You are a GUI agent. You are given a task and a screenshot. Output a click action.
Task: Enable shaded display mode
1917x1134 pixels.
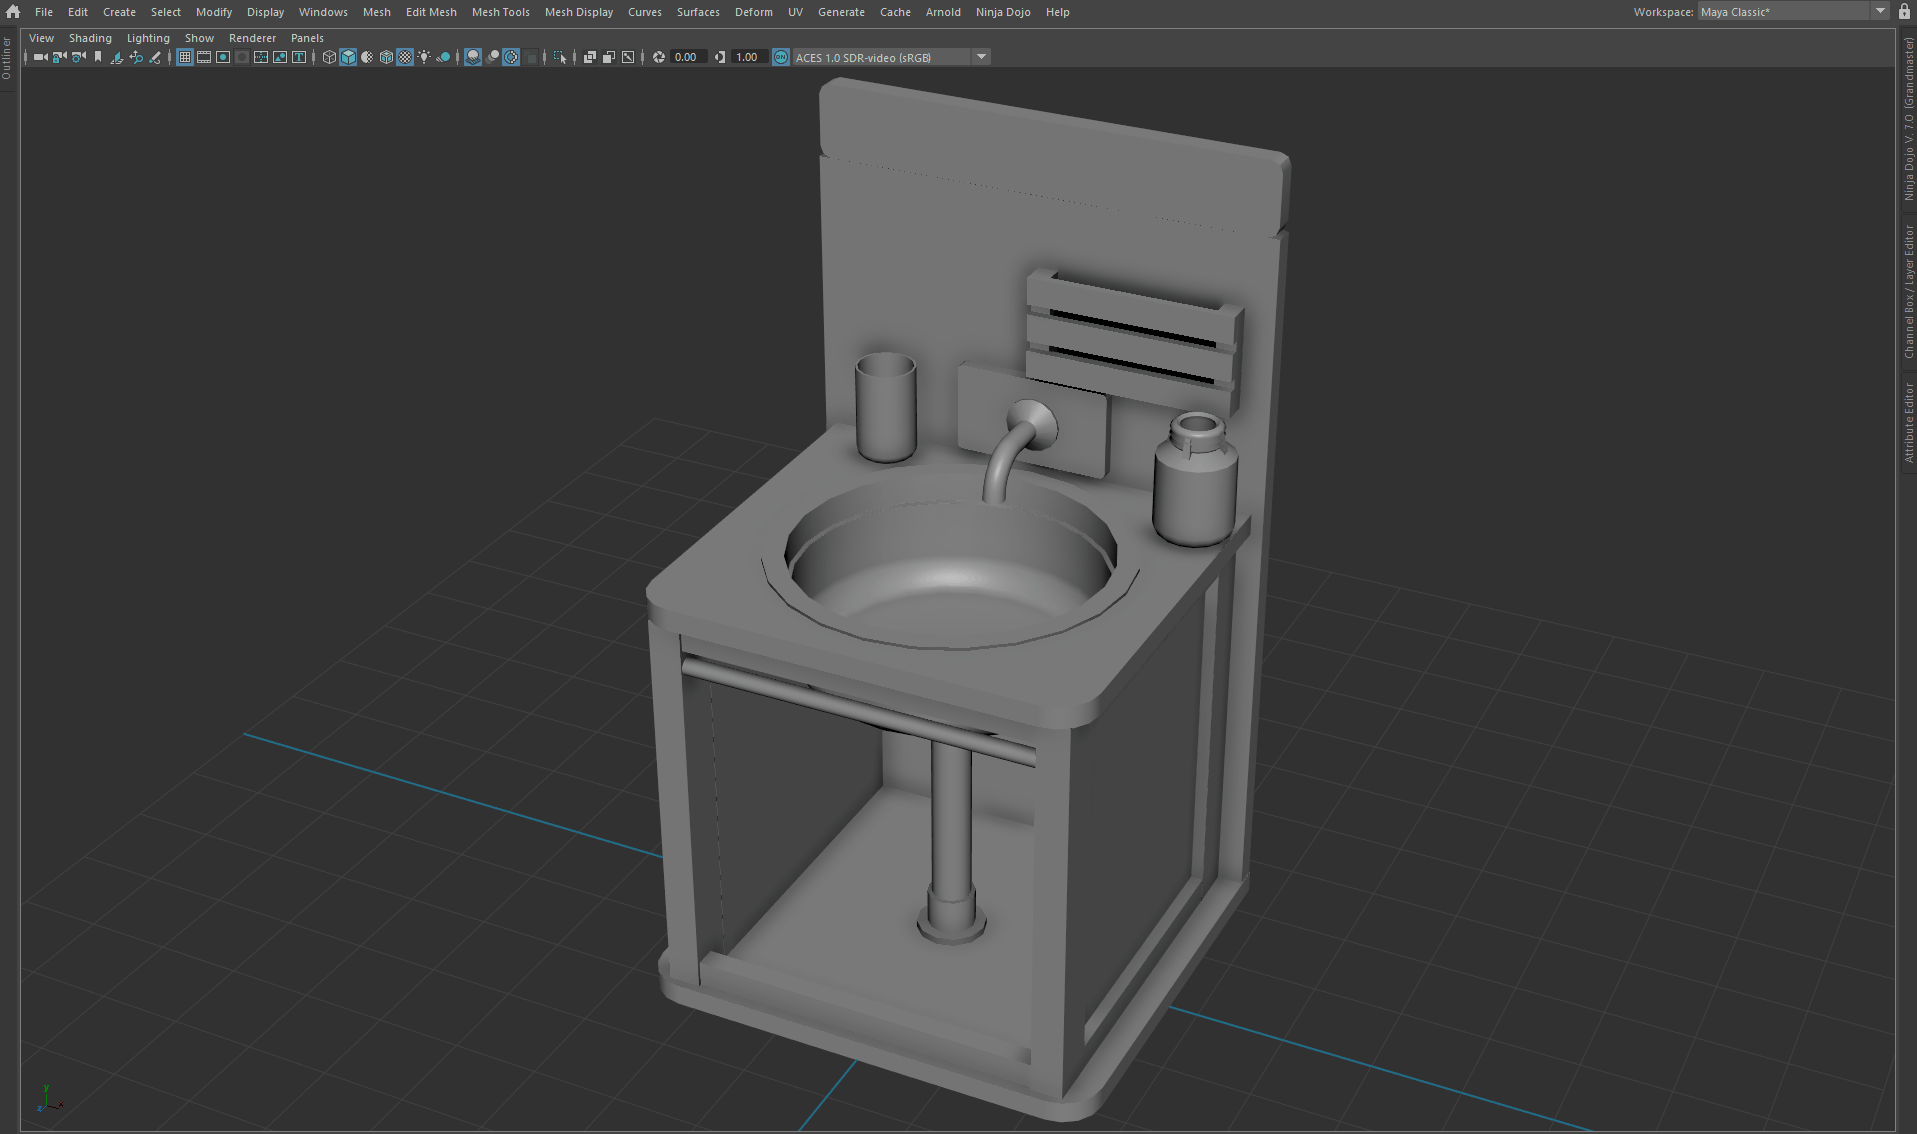(x=348, y=57)
